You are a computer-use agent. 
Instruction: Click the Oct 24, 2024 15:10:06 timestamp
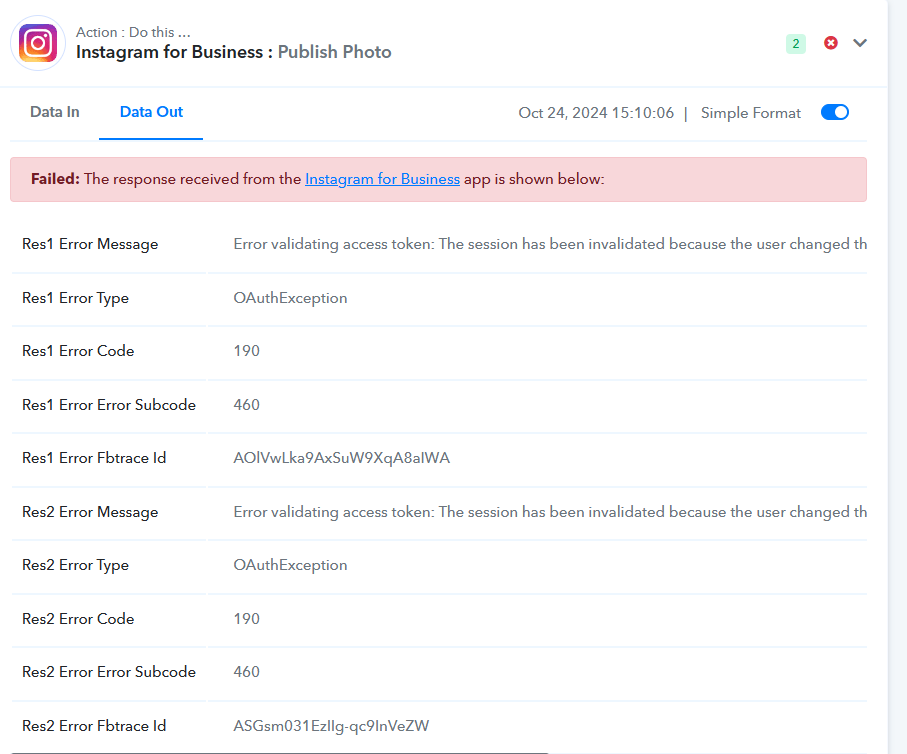(x=596, y=113)
